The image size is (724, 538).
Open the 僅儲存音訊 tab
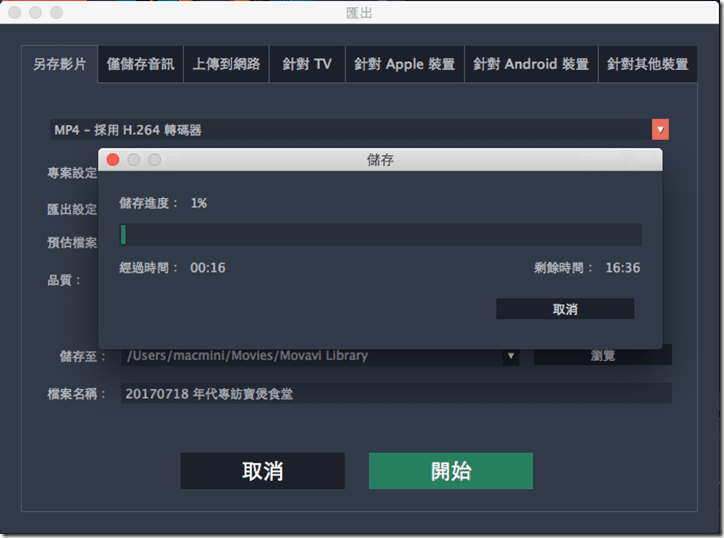(x=140, y=64)
